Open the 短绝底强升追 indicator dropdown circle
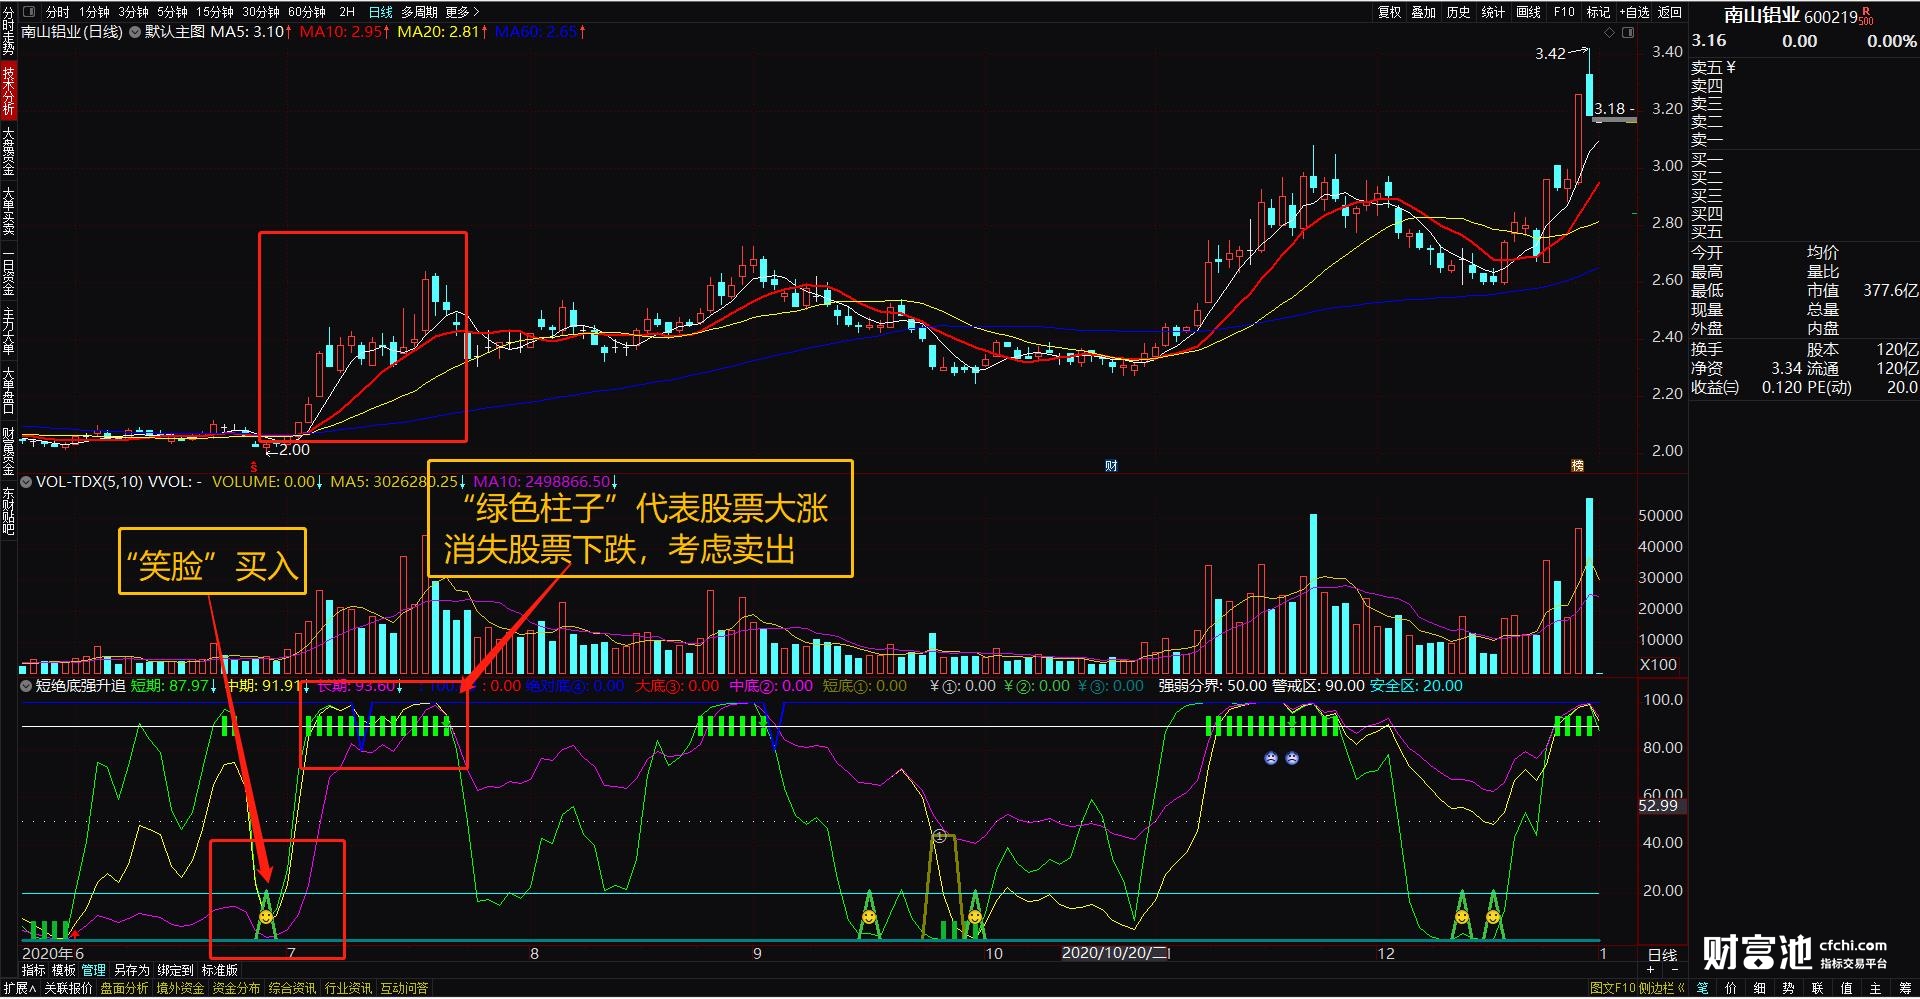 pos(26,686)
